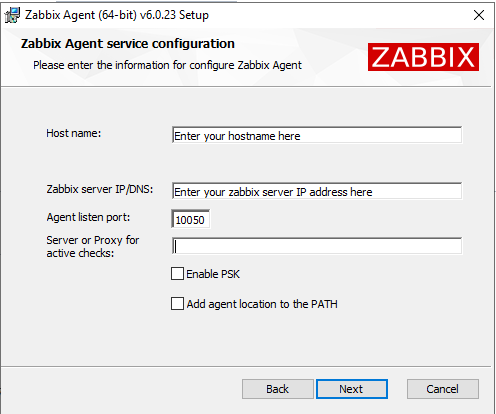Click the installer icon in the title bar
Viewport: 496px width, 414px height.
(x=12, y=15)
